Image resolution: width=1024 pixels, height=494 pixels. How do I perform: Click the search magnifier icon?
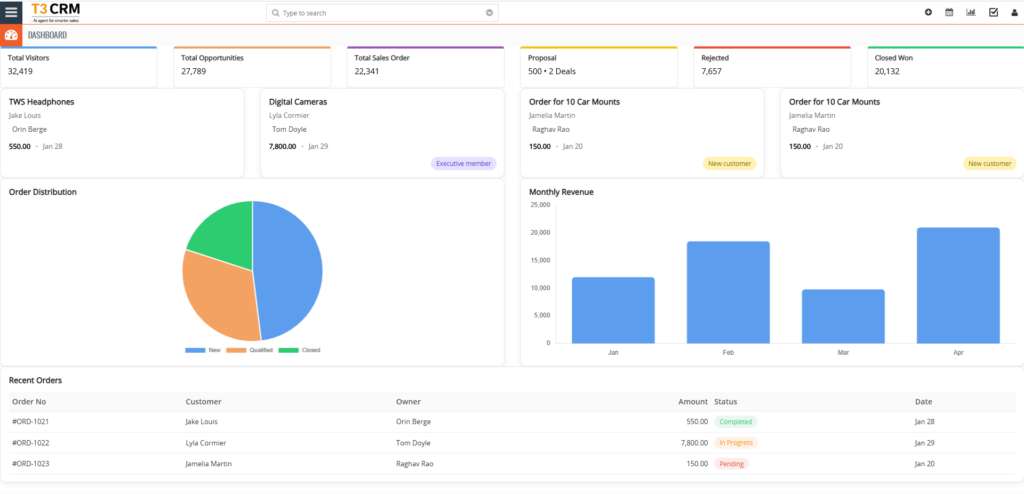point(276,13)
